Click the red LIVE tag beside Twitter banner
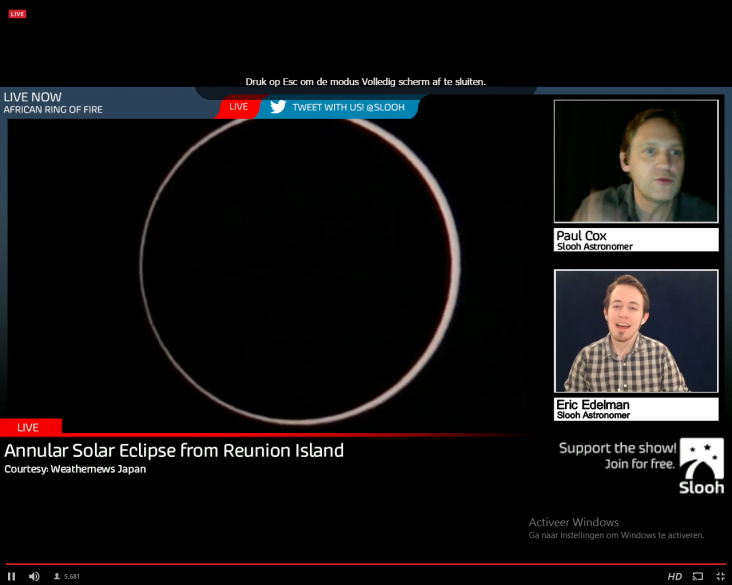The image size is (732, 585). (x=239, y=107)
